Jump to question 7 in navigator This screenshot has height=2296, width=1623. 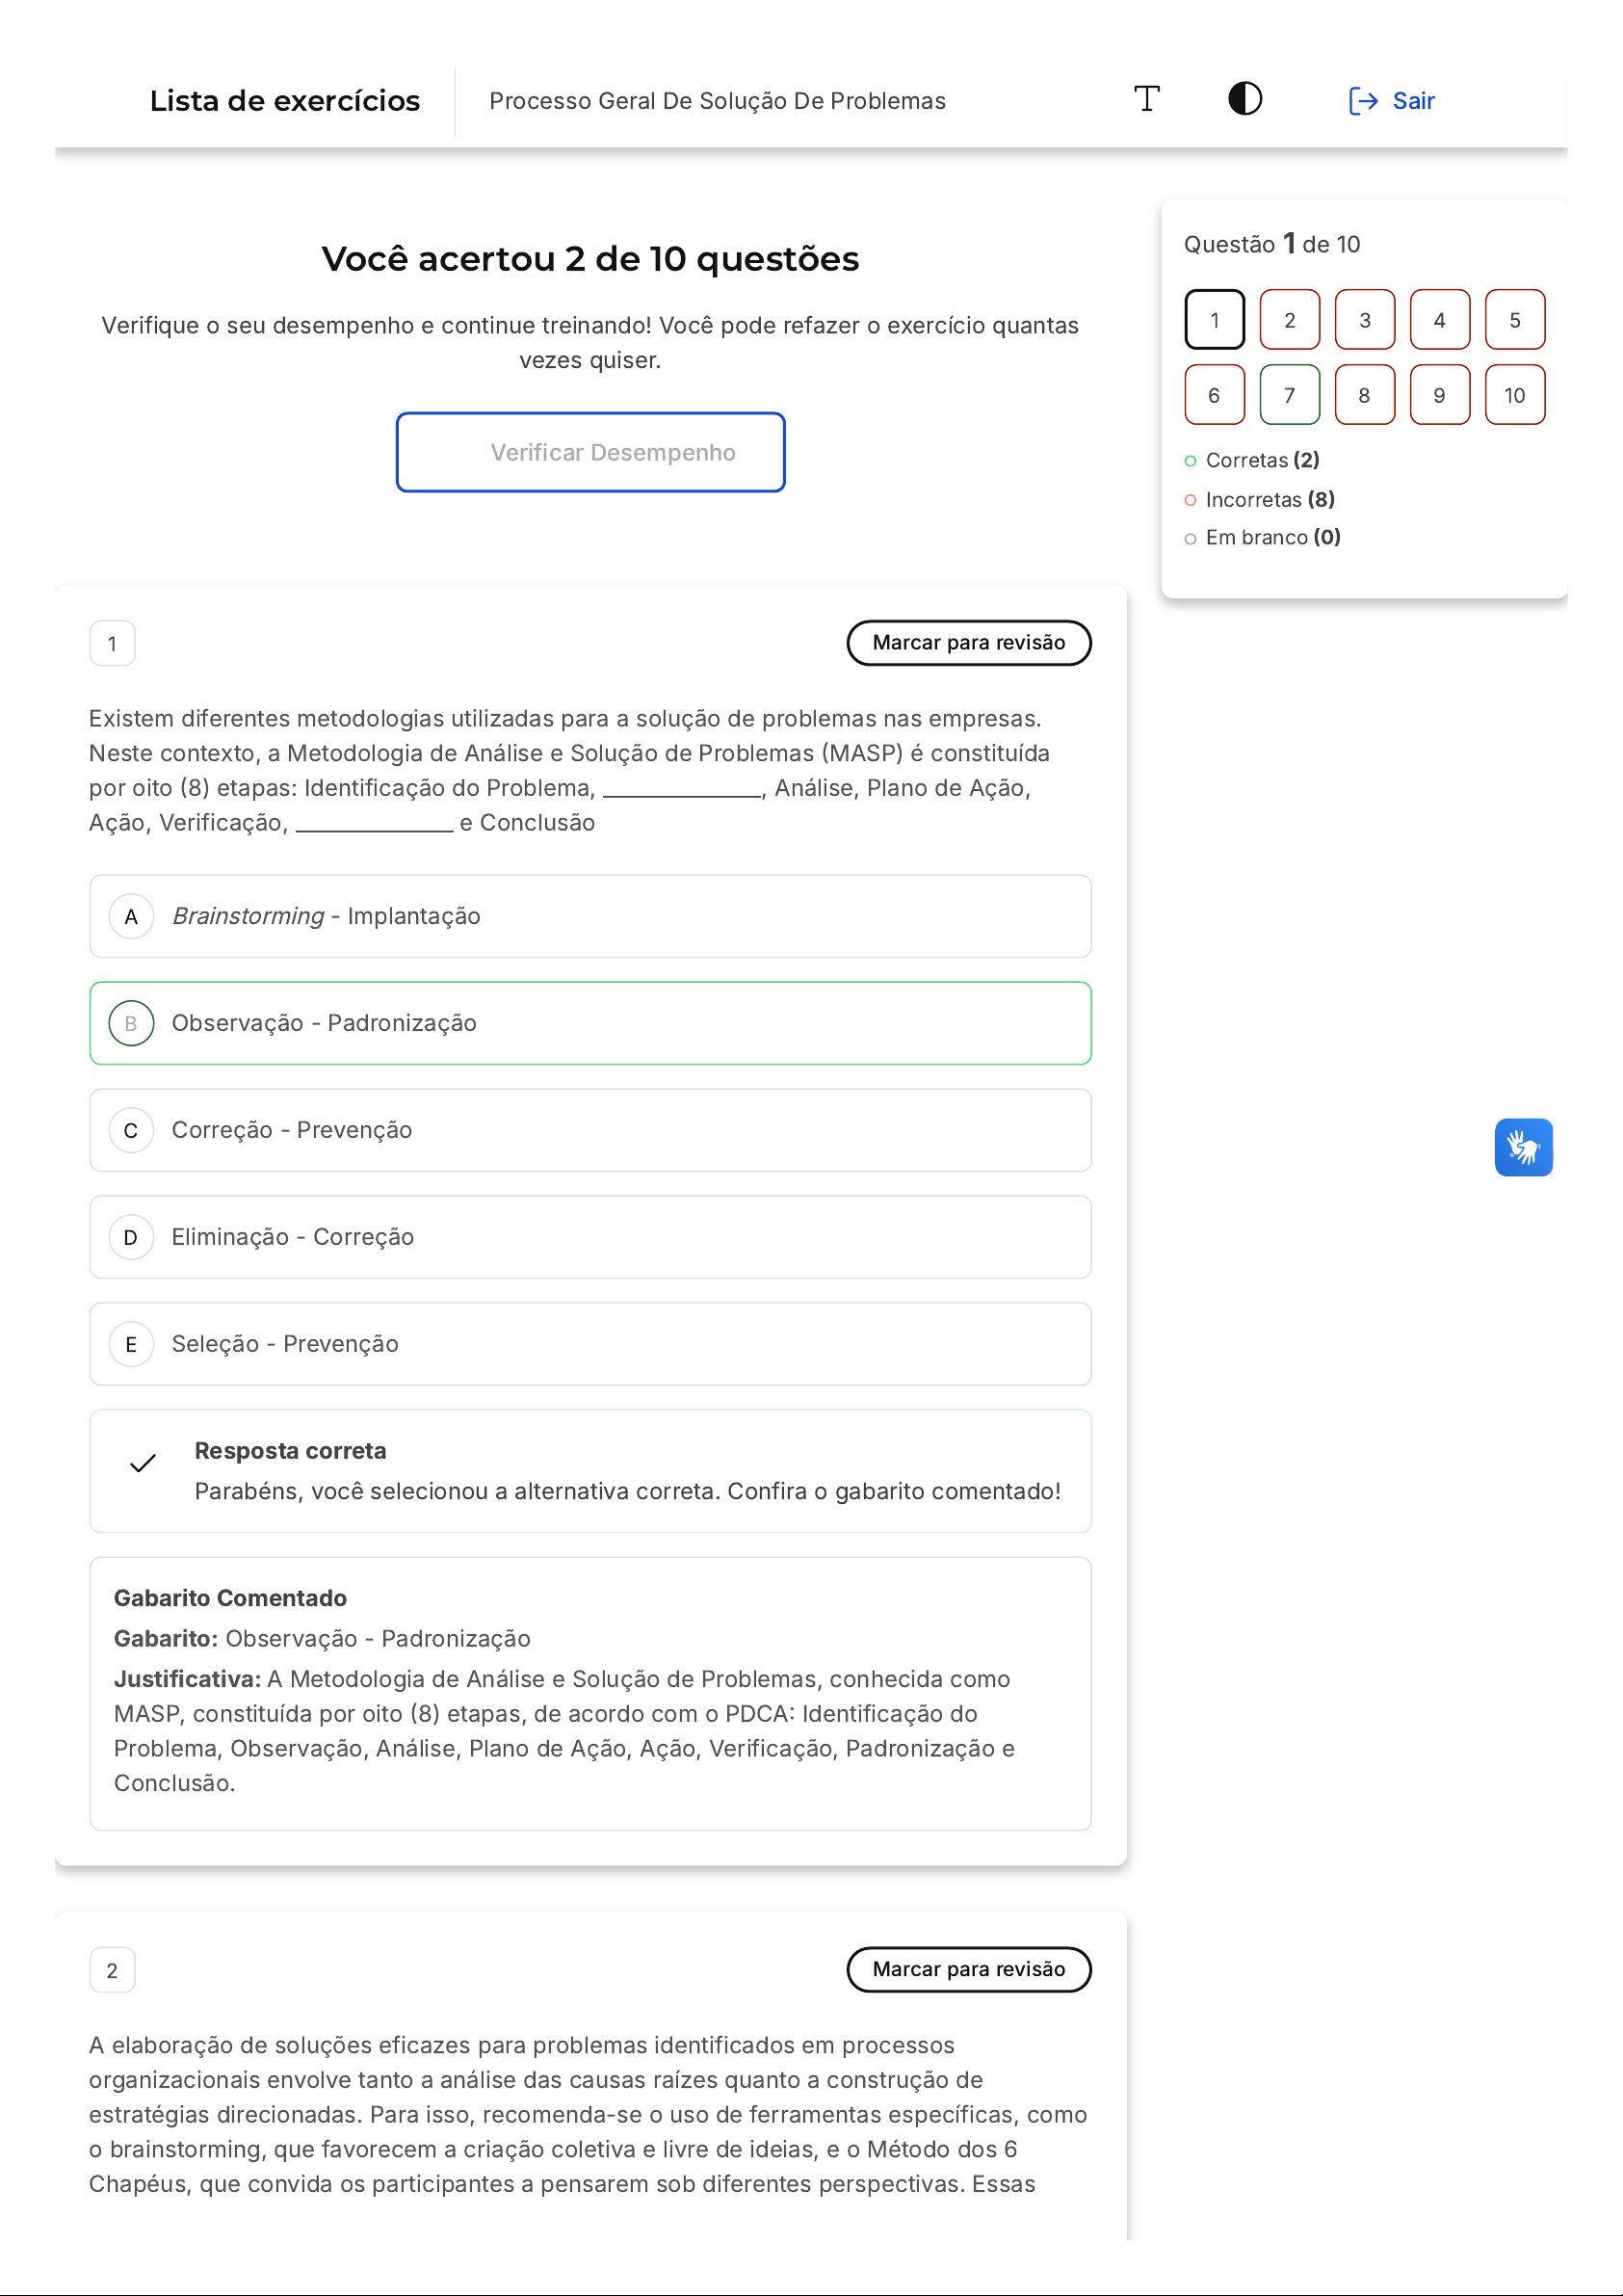1289,395
